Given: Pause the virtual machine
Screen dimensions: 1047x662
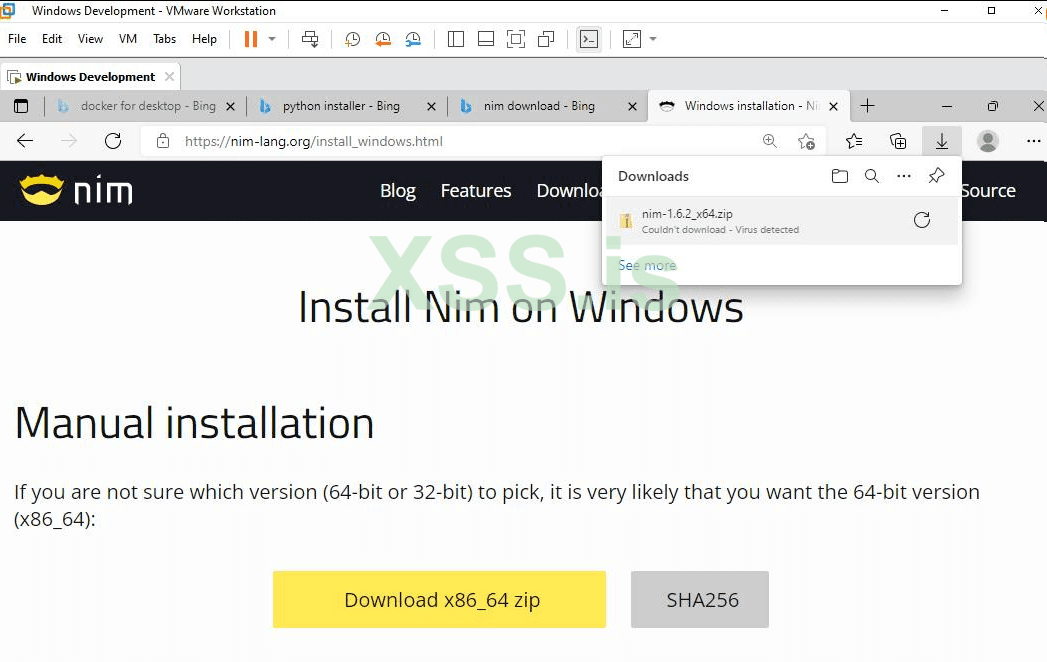Looking at the screenshot, I should 250,39.
